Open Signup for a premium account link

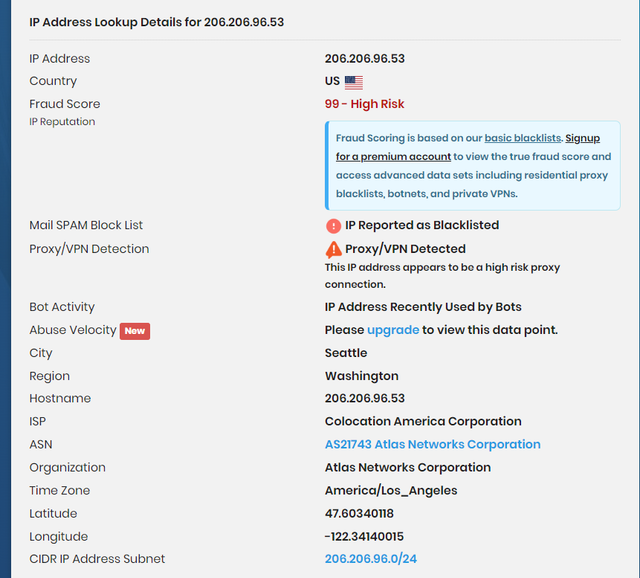pos(468,147)
